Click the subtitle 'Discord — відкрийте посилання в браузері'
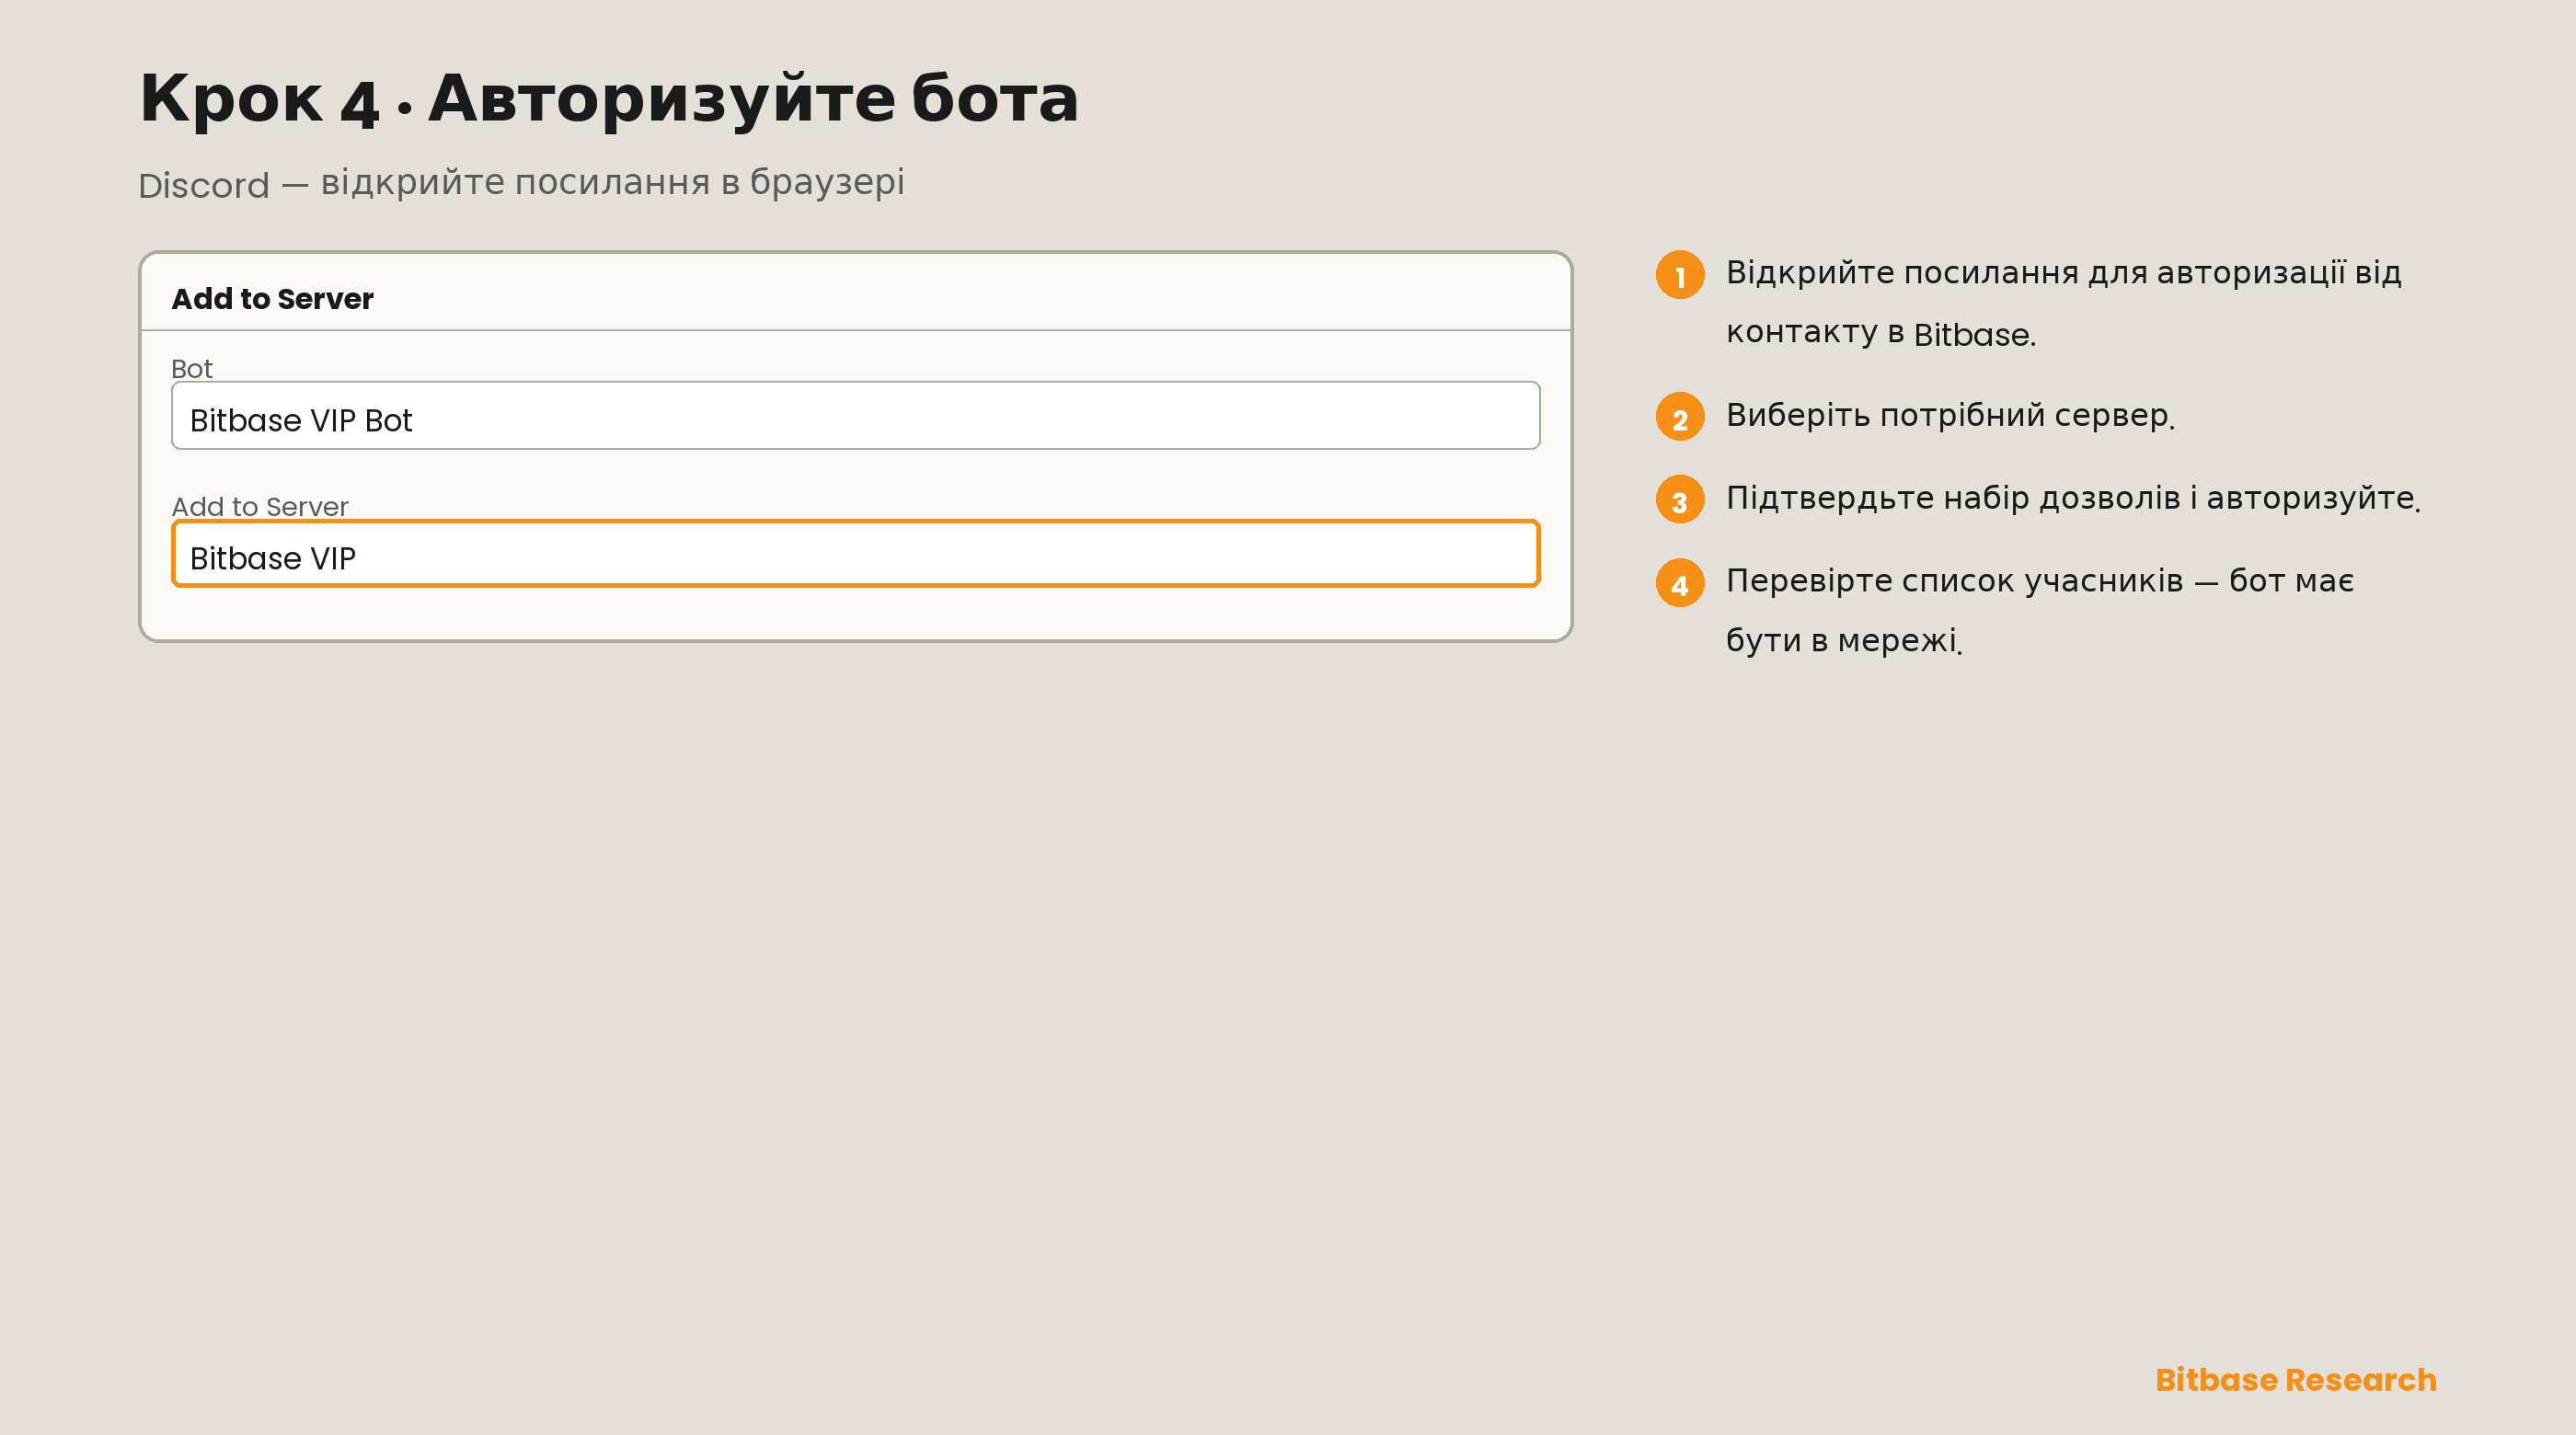Screen dimensions: 2576x1435 [x=521, y=183]
